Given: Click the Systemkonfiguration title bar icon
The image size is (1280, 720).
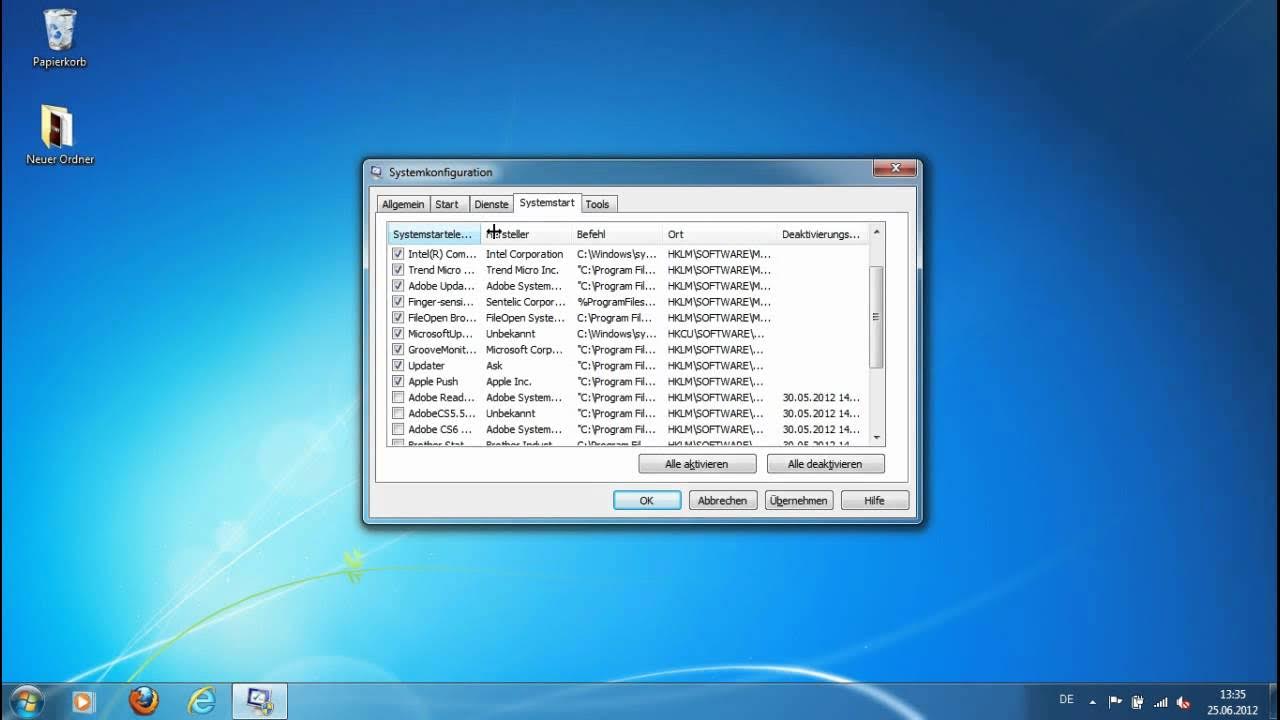Looking at the screenshot, I should click(376, 172).
